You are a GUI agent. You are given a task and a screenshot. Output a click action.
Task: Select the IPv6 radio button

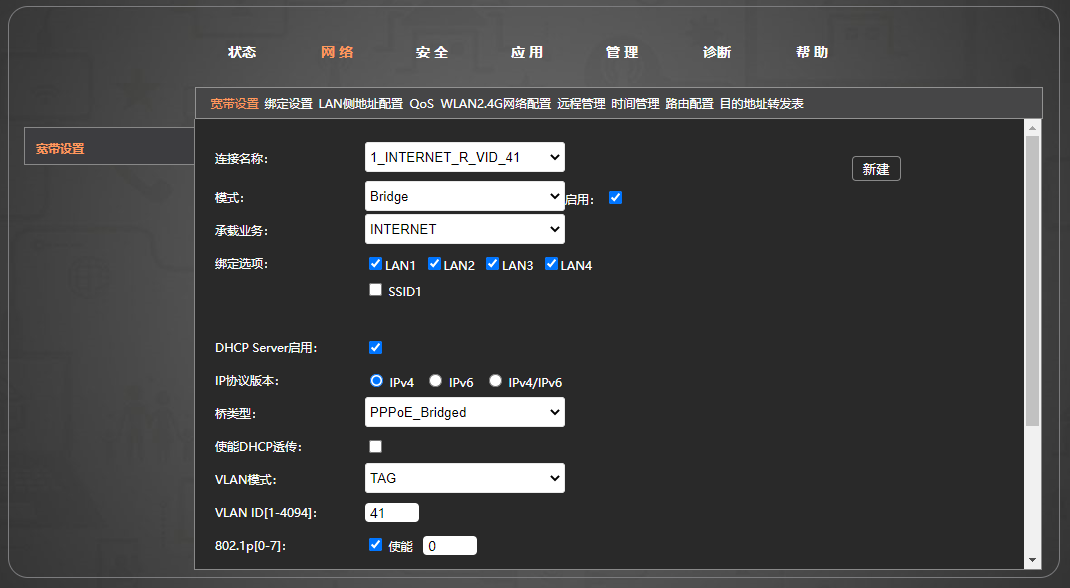[435, 380]
